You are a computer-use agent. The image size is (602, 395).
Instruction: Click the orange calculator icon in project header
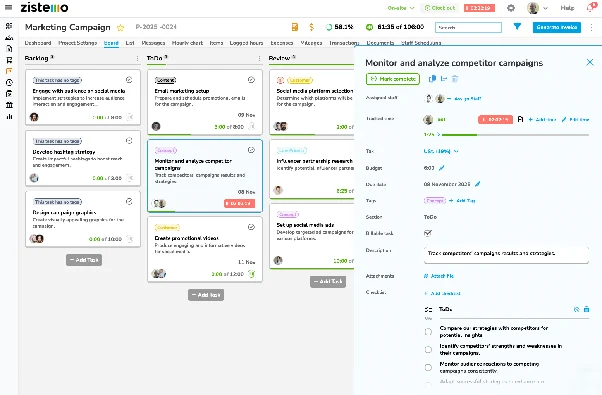tap(295, 27)
